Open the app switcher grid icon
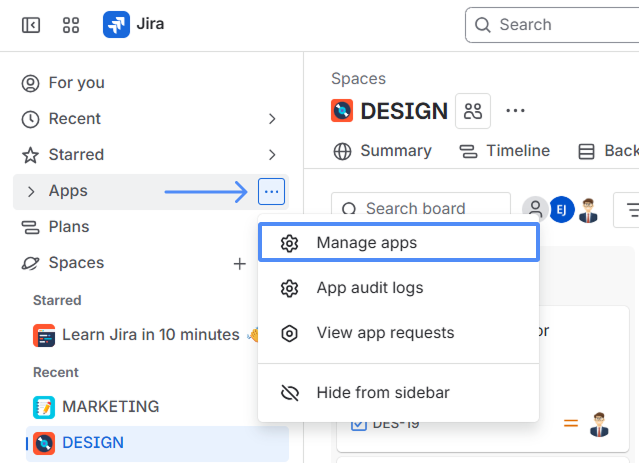The image size is (639, 463). click(x=71, y=25)
